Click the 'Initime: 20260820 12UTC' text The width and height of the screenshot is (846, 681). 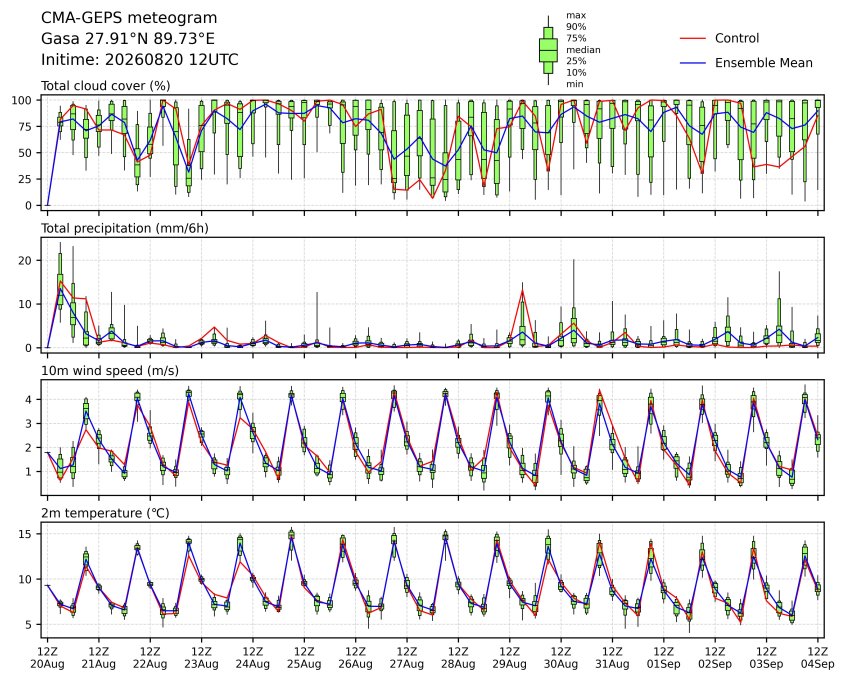(140, 59)
